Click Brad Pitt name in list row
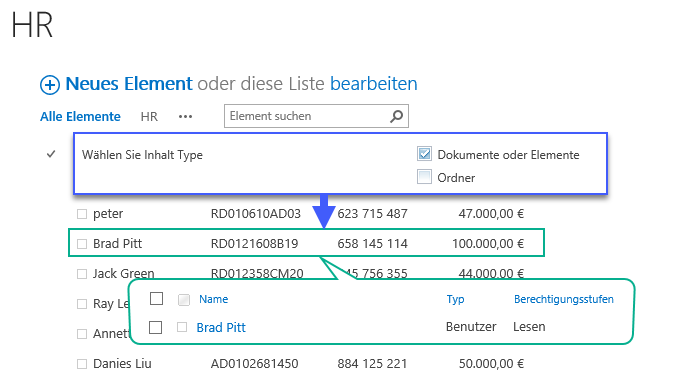 tap(117, 243)
